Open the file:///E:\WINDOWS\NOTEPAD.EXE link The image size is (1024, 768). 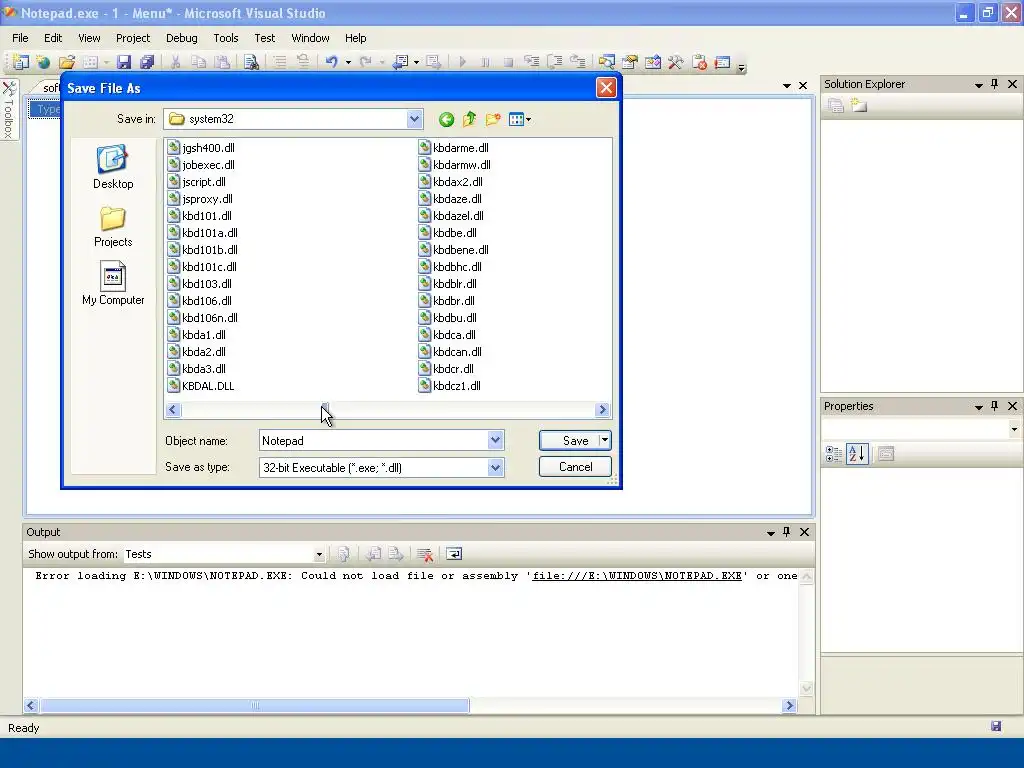point(637,575)
